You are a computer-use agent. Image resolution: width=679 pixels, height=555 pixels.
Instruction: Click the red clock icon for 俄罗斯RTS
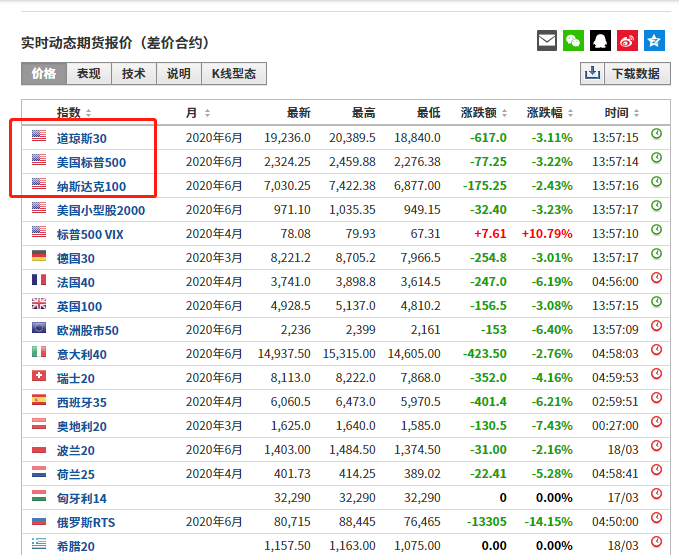(656, 518)
